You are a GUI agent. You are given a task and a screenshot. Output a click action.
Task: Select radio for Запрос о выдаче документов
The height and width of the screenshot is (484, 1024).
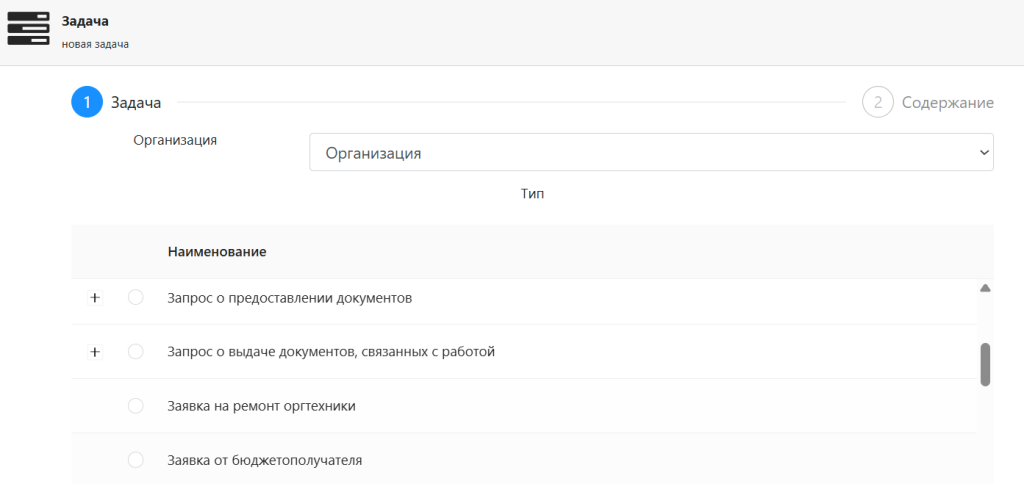point(135,352)
